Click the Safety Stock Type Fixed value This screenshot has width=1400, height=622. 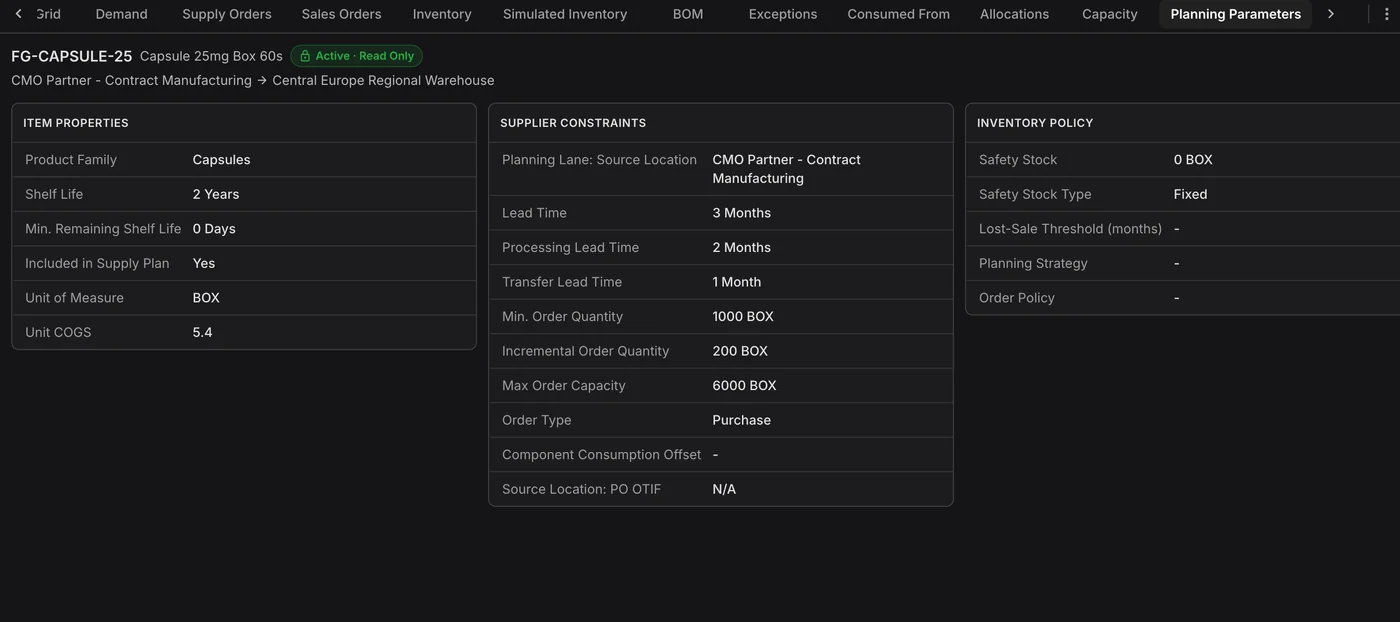coord(1191,194)
